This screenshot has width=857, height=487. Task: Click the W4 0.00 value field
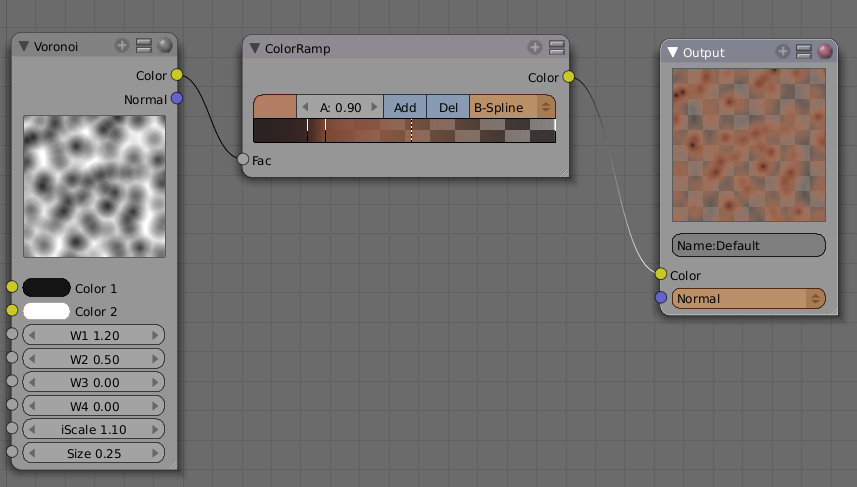[93, 406]
